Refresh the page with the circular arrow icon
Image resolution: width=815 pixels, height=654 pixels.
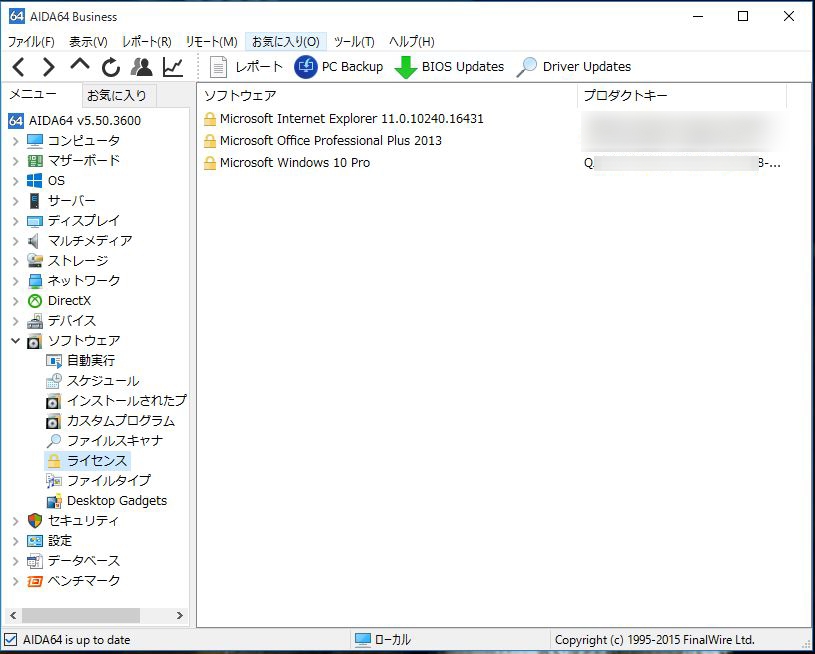pos(110,67)
